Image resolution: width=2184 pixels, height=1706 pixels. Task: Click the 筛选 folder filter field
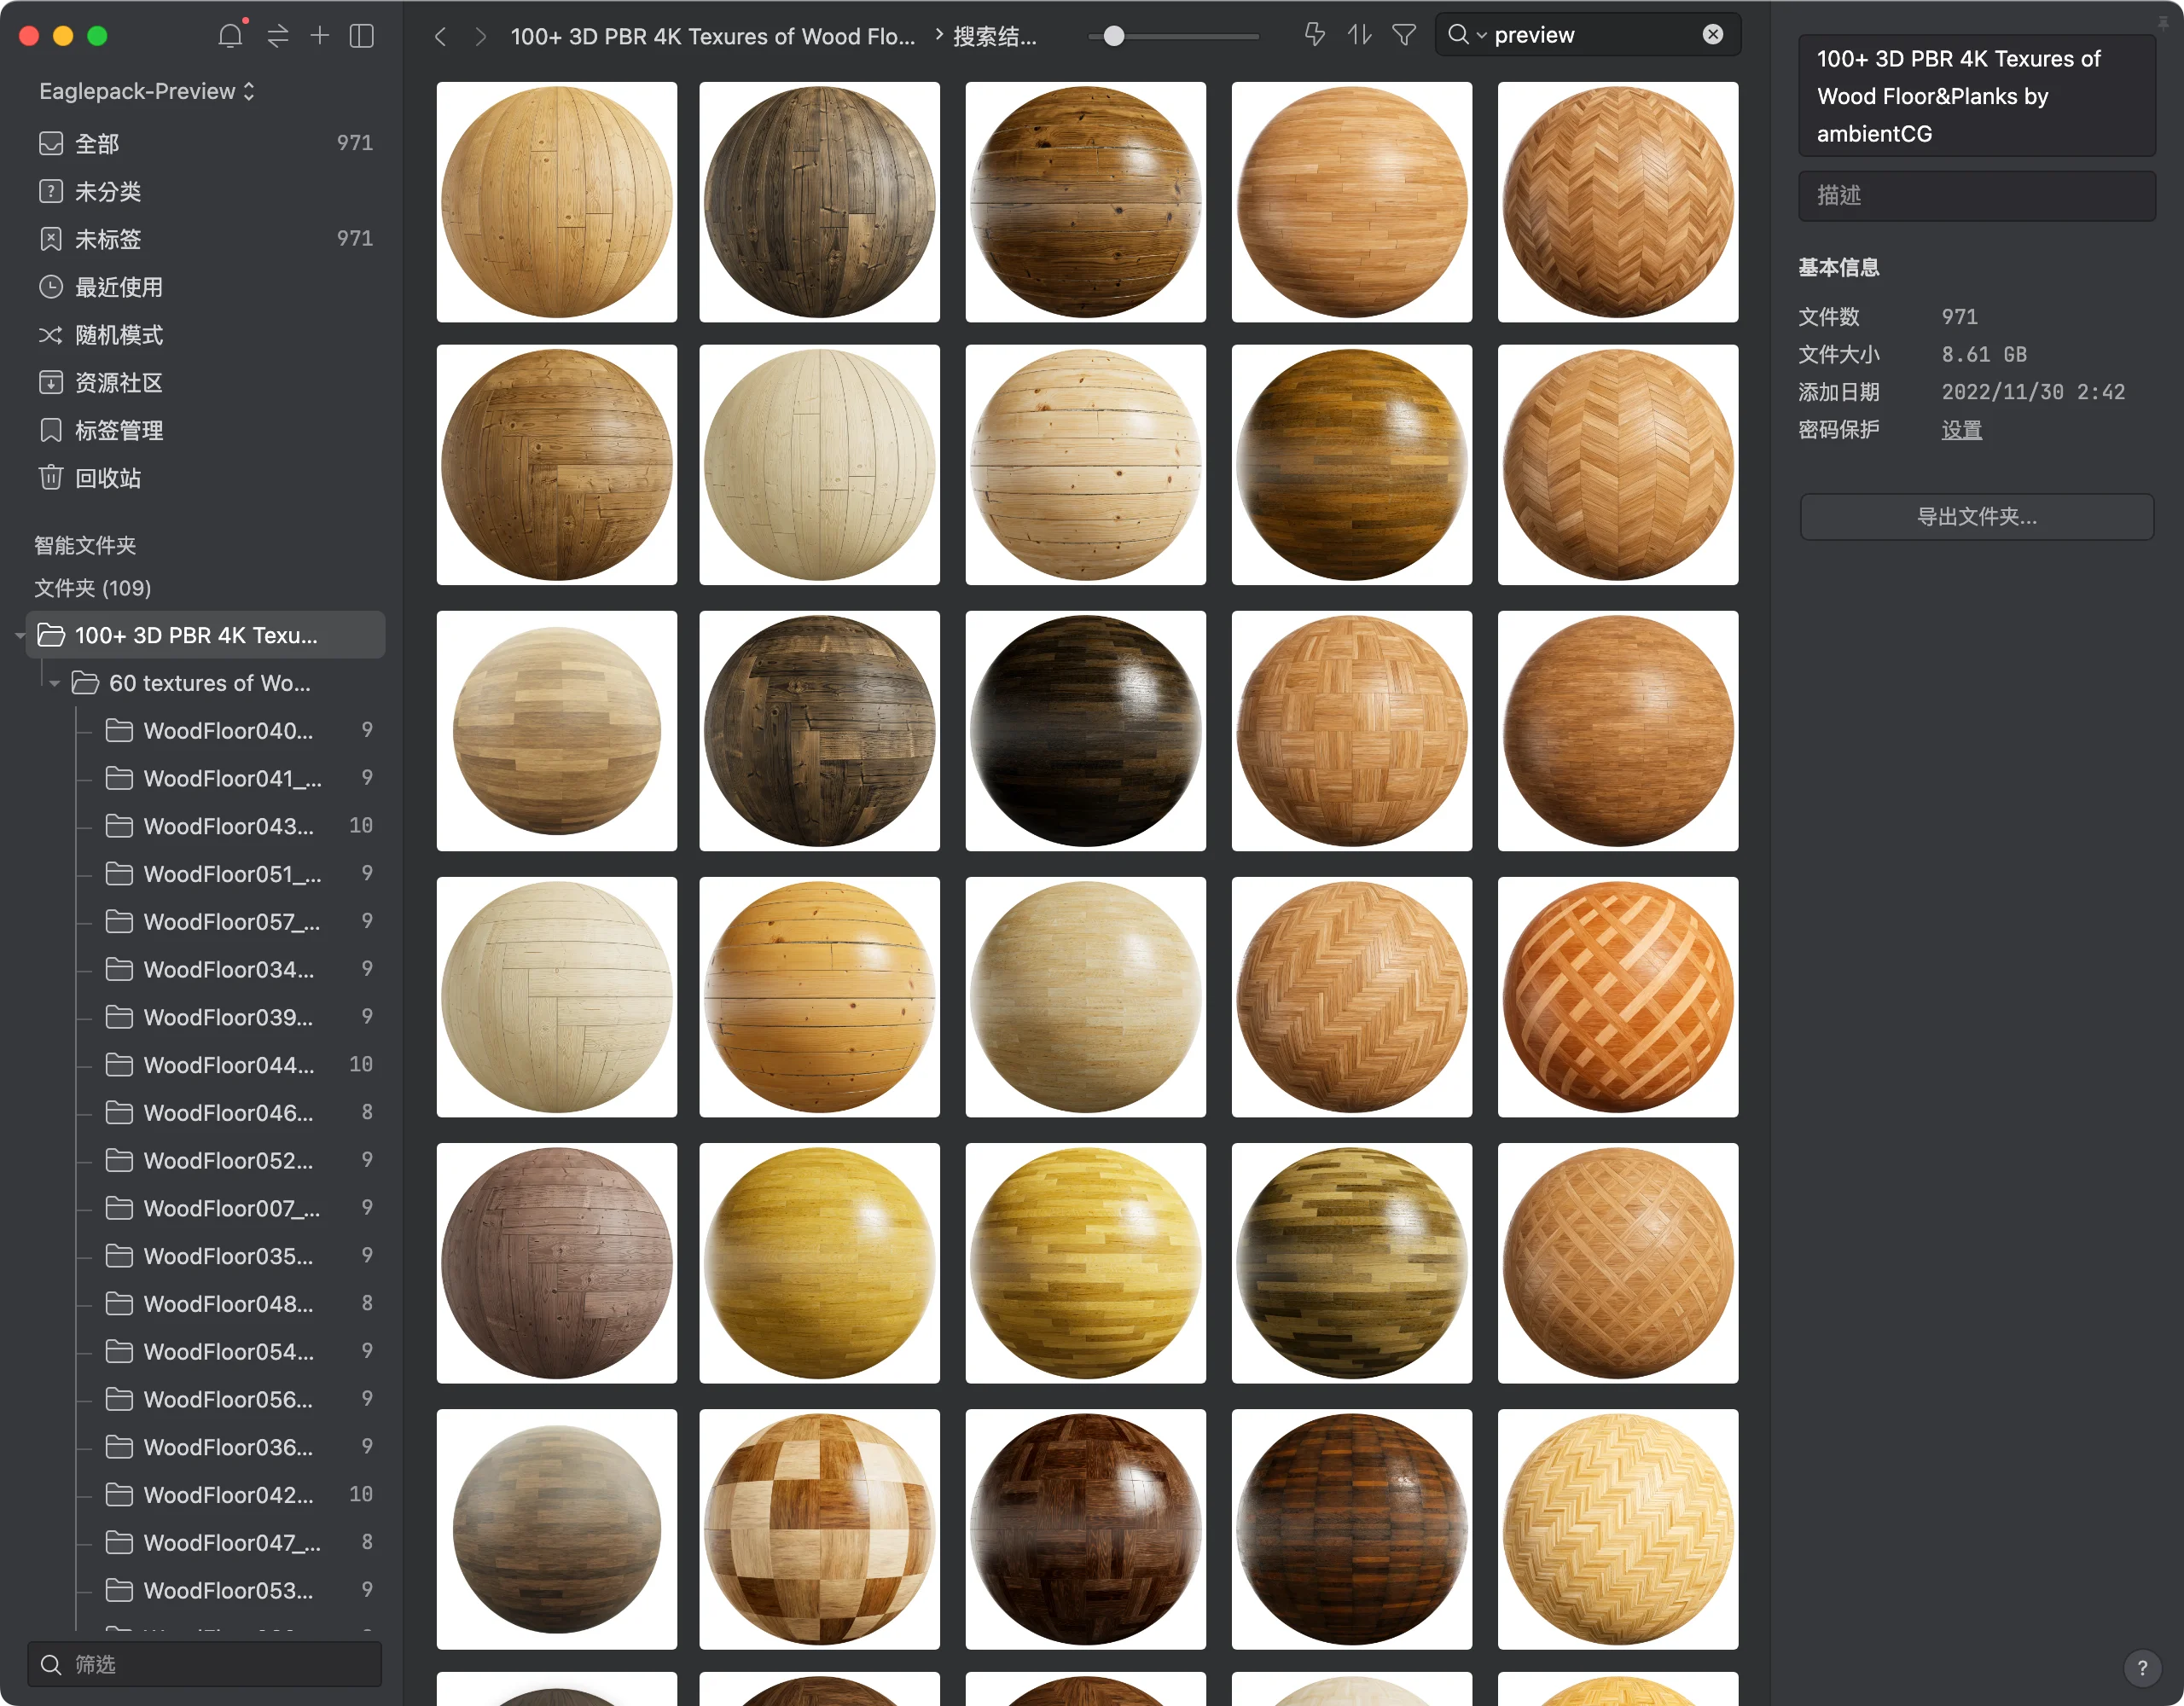click(x=205, y=1664)
